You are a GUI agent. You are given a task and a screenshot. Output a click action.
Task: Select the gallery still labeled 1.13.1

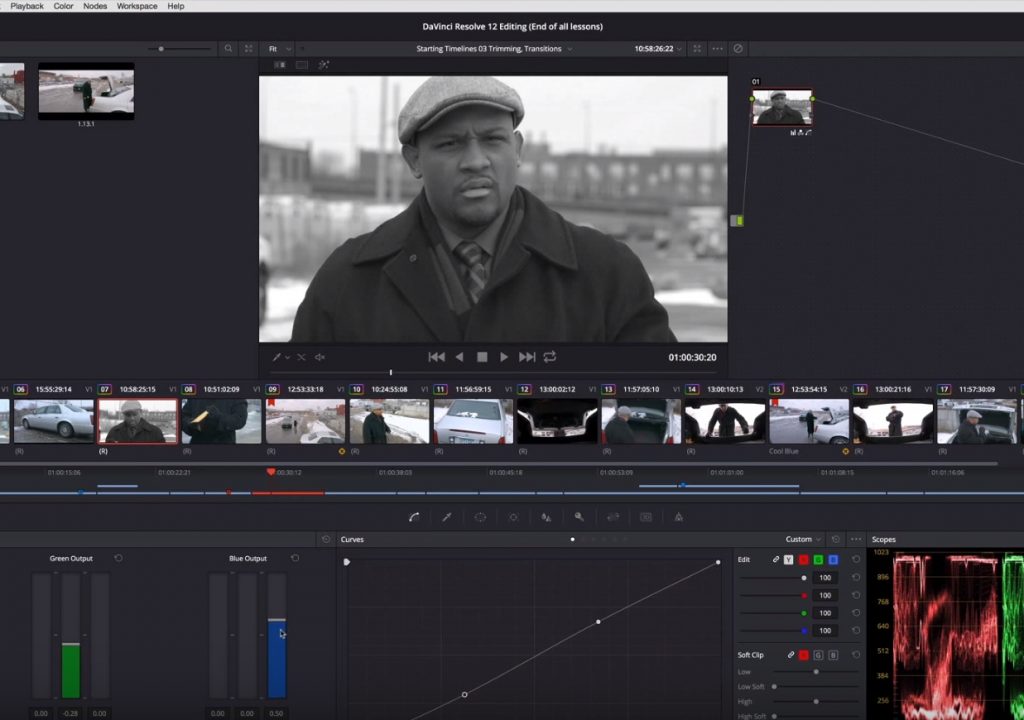point(86,91)
